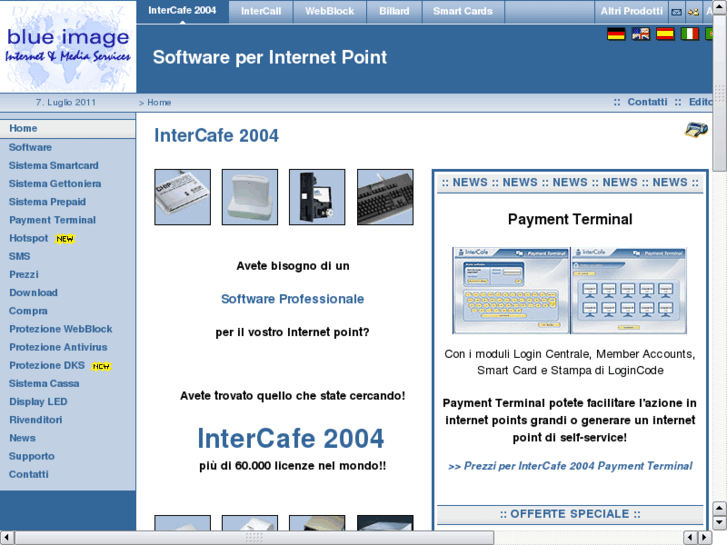Open Protezione Antivirus page
The width and height of the screenshot is (727, 545).
click(x=58, y=347)
